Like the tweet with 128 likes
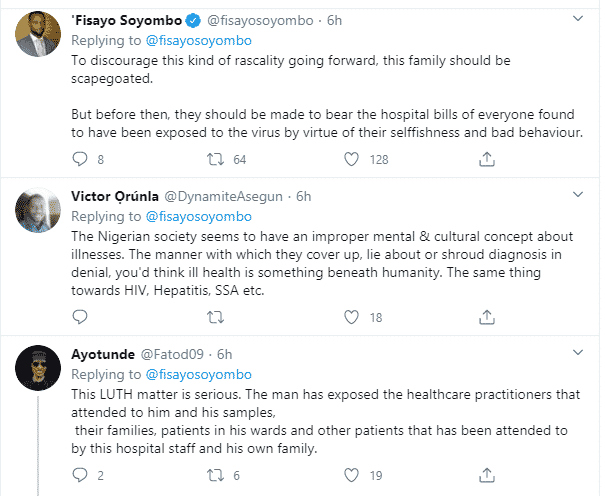The height and width of the screenshot is (496, 605). point(350,158)
